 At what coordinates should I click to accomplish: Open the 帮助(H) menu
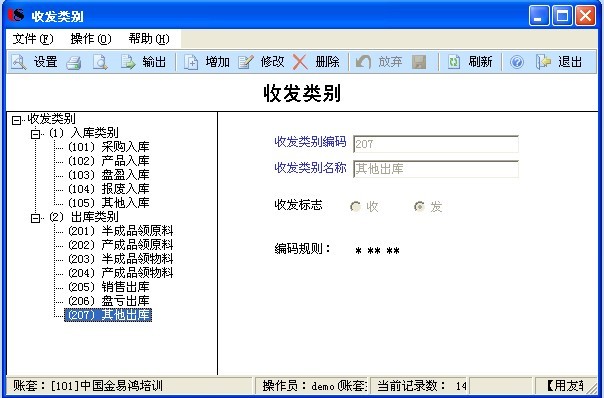[149, 39]
